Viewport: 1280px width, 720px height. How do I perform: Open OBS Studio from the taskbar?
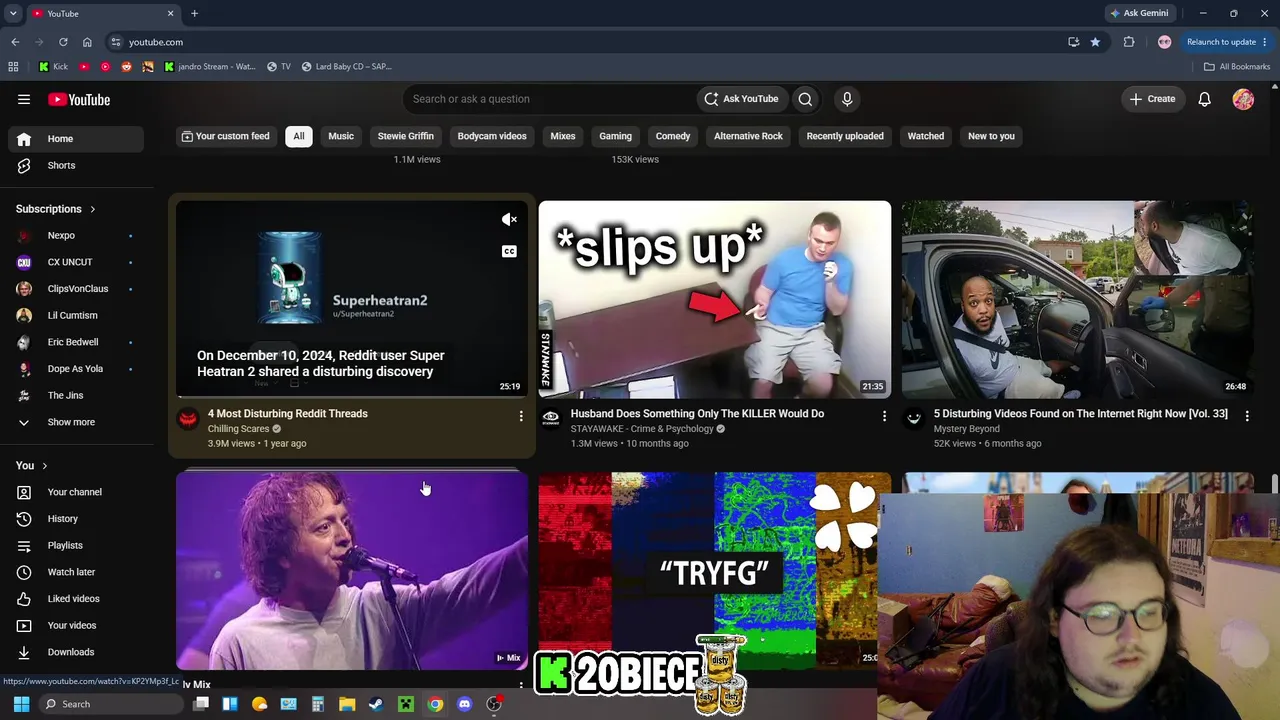click(x=494, y=704)
